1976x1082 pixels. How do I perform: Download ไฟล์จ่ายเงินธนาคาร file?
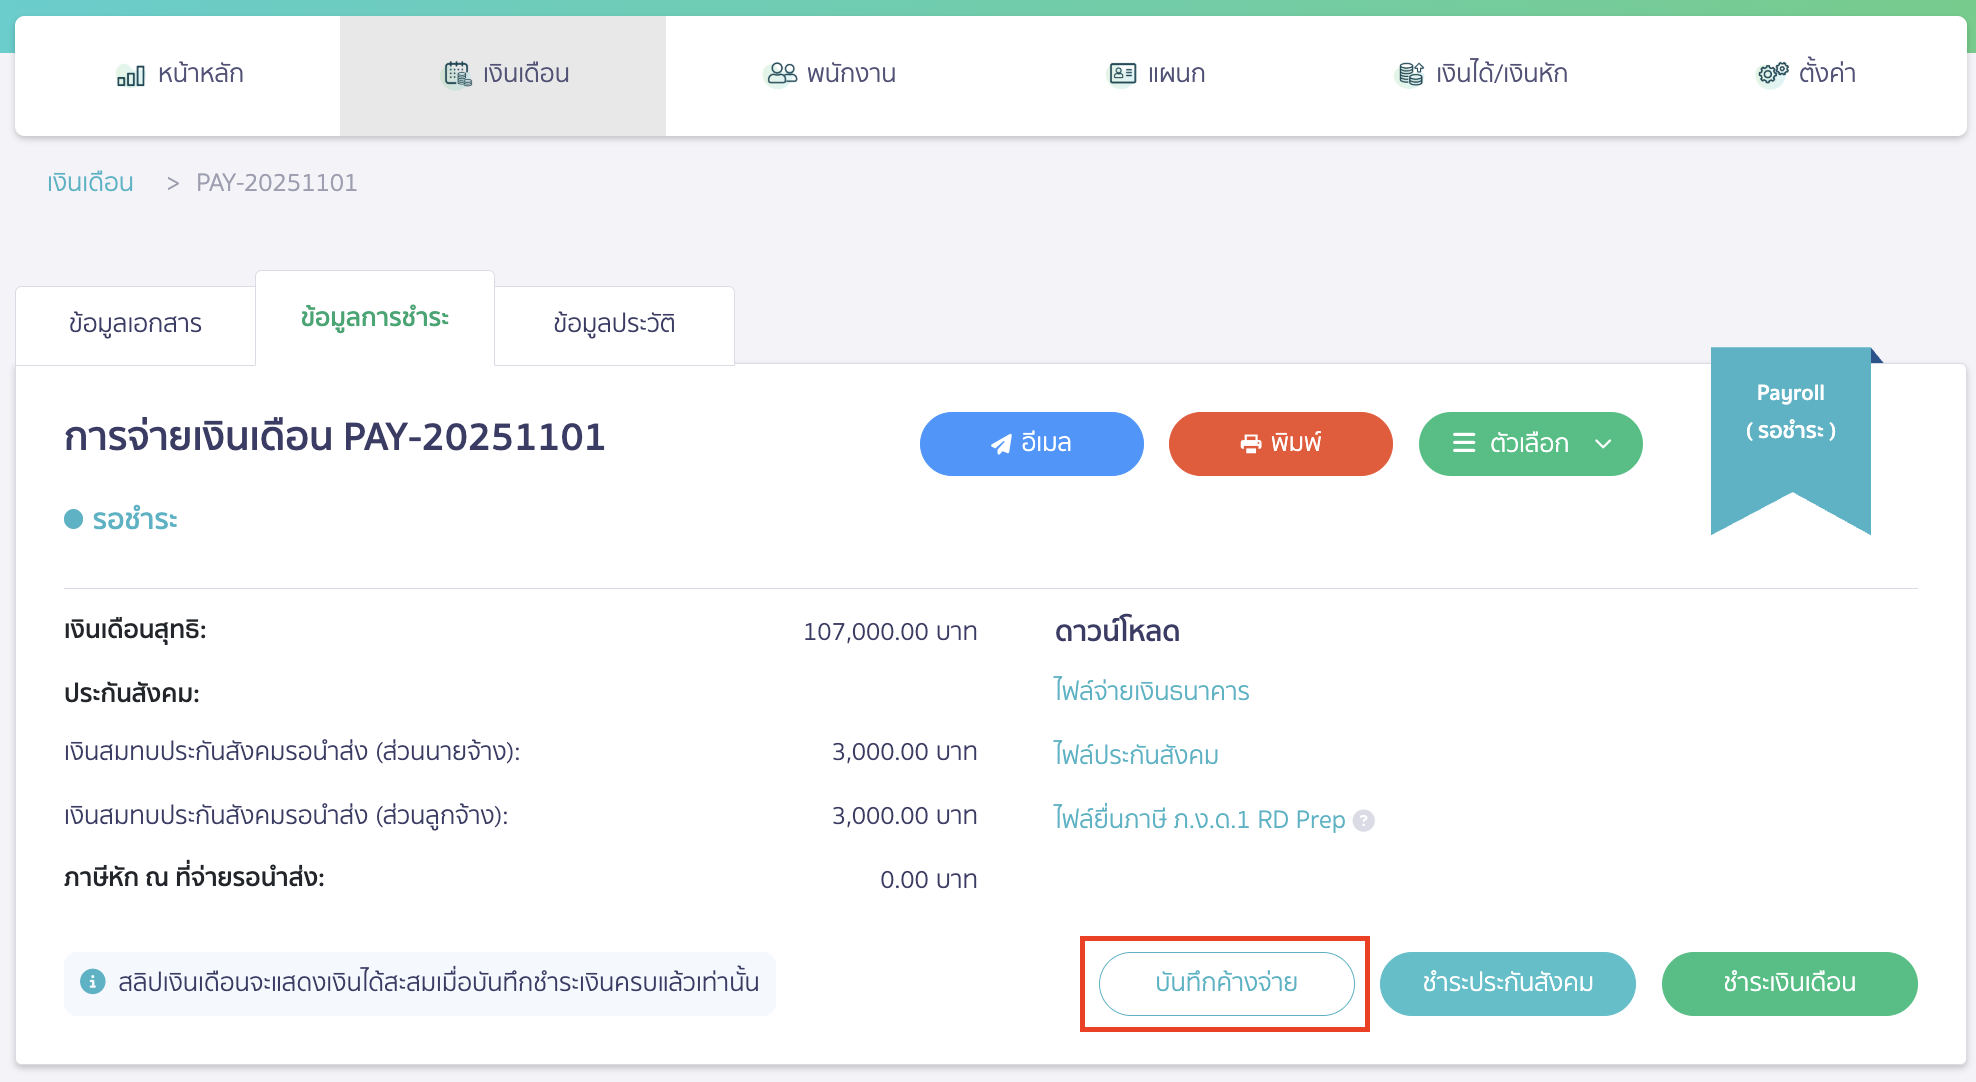coord(1150,690)
